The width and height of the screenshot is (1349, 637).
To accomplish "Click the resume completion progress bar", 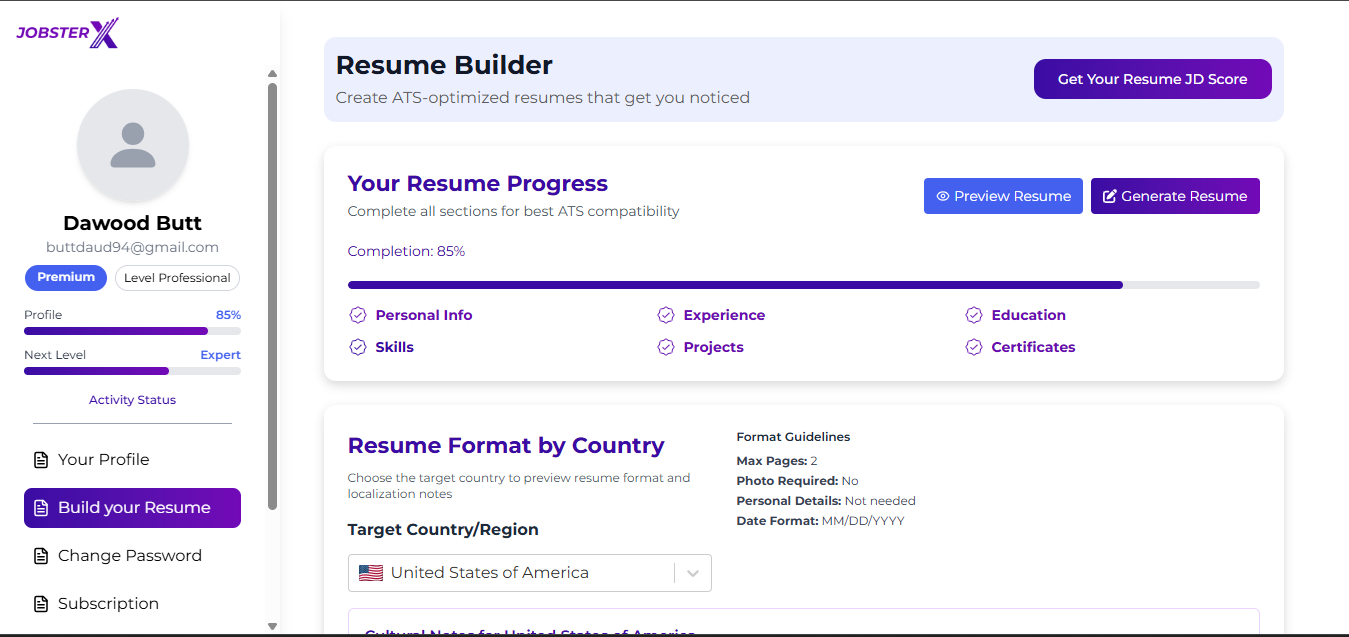I will pos(803,285).
